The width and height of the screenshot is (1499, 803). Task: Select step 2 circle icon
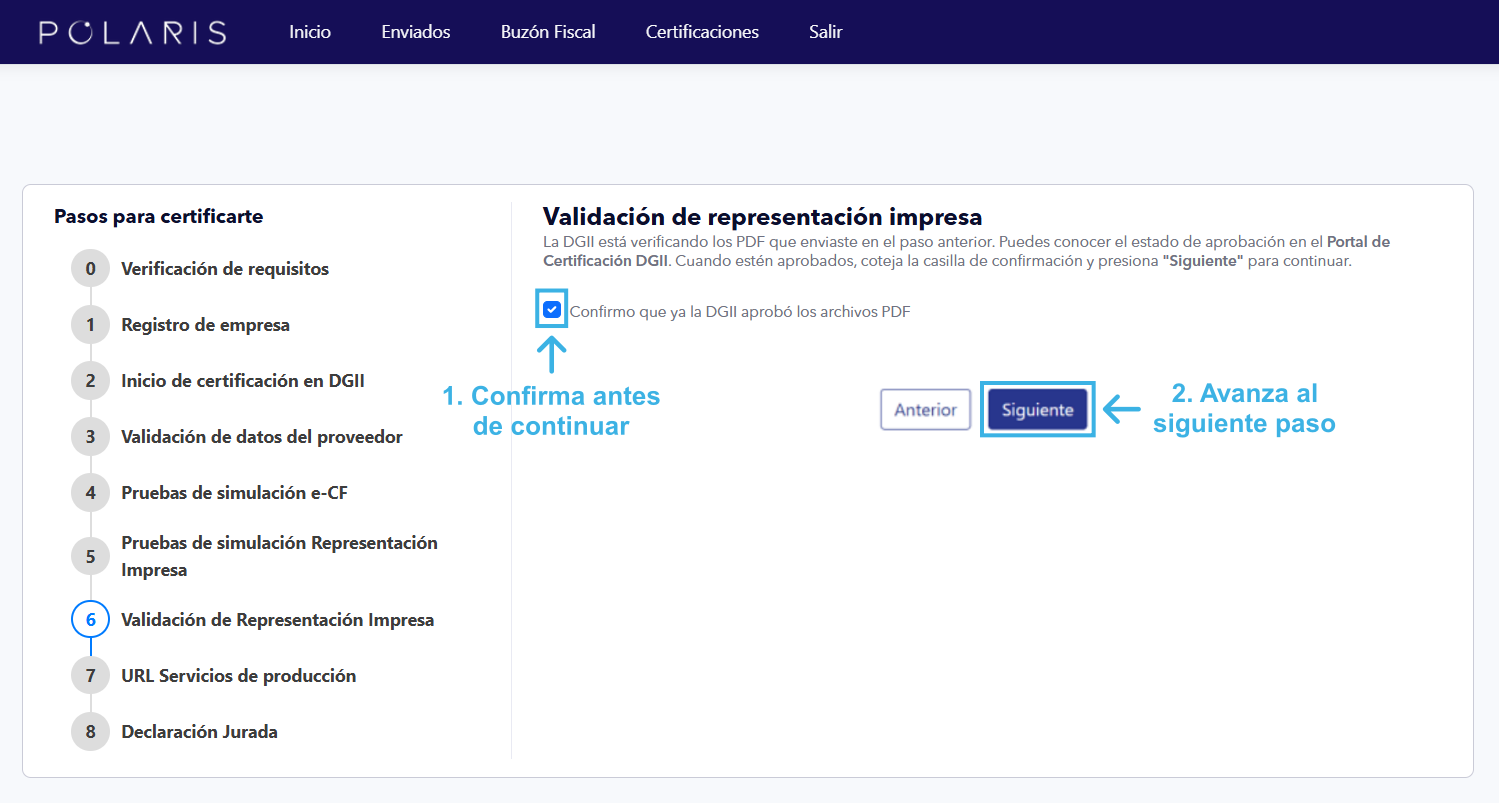coord(90,381)
